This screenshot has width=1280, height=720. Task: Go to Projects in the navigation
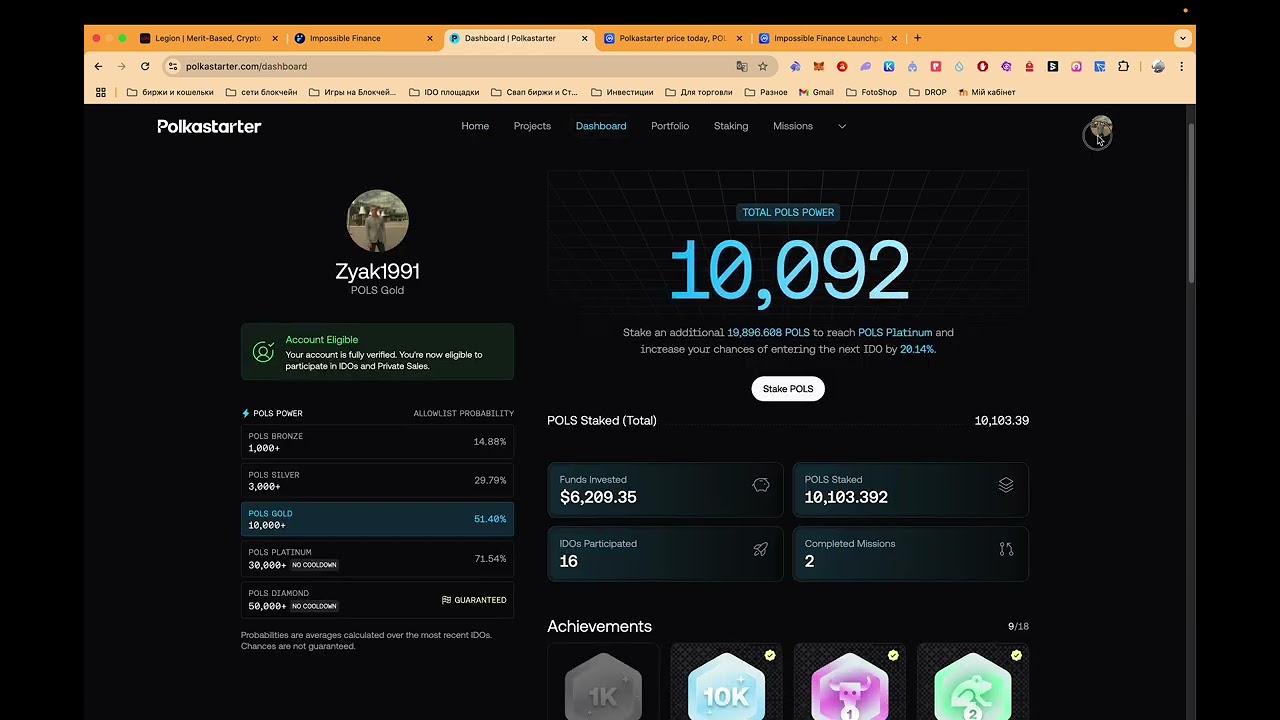pyautogui.click(x=532, y=126)
